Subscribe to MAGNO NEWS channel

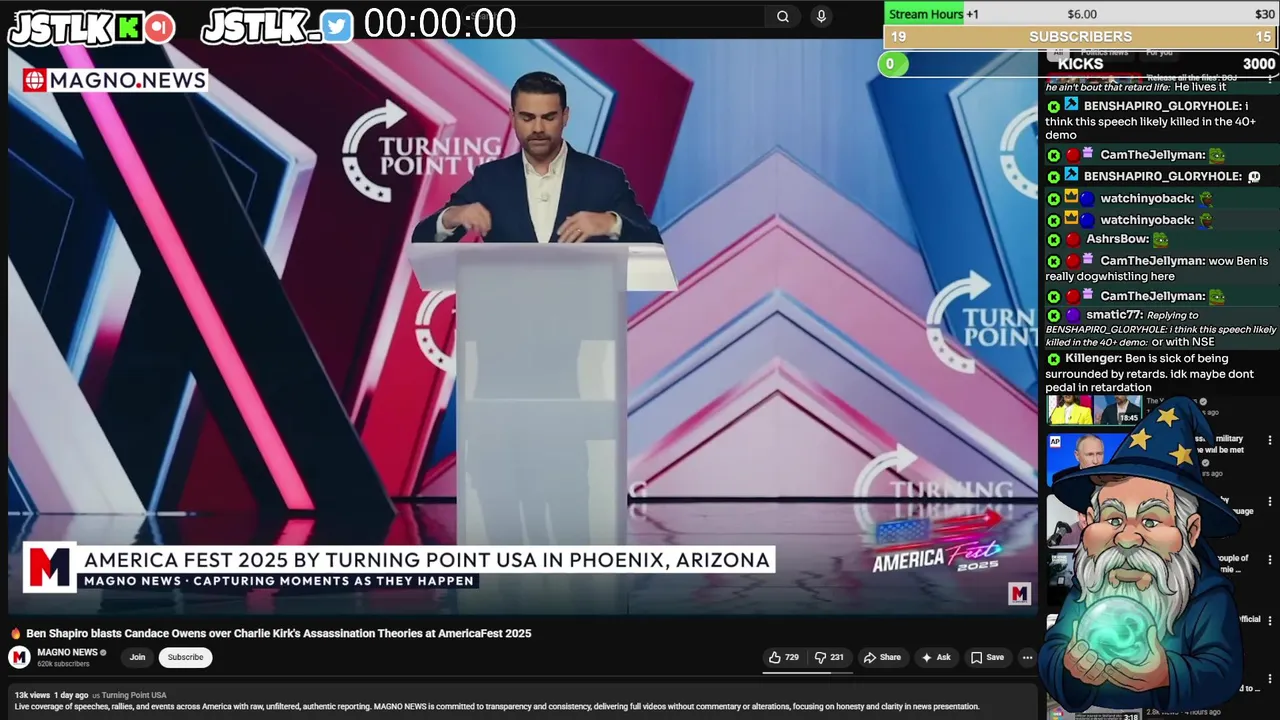point(185,657)
